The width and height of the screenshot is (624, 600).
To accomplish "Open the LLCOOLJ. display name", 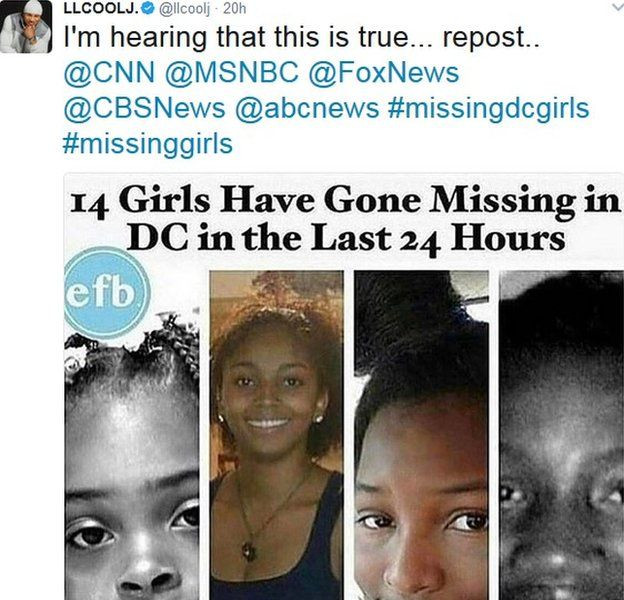I will 102,9.
